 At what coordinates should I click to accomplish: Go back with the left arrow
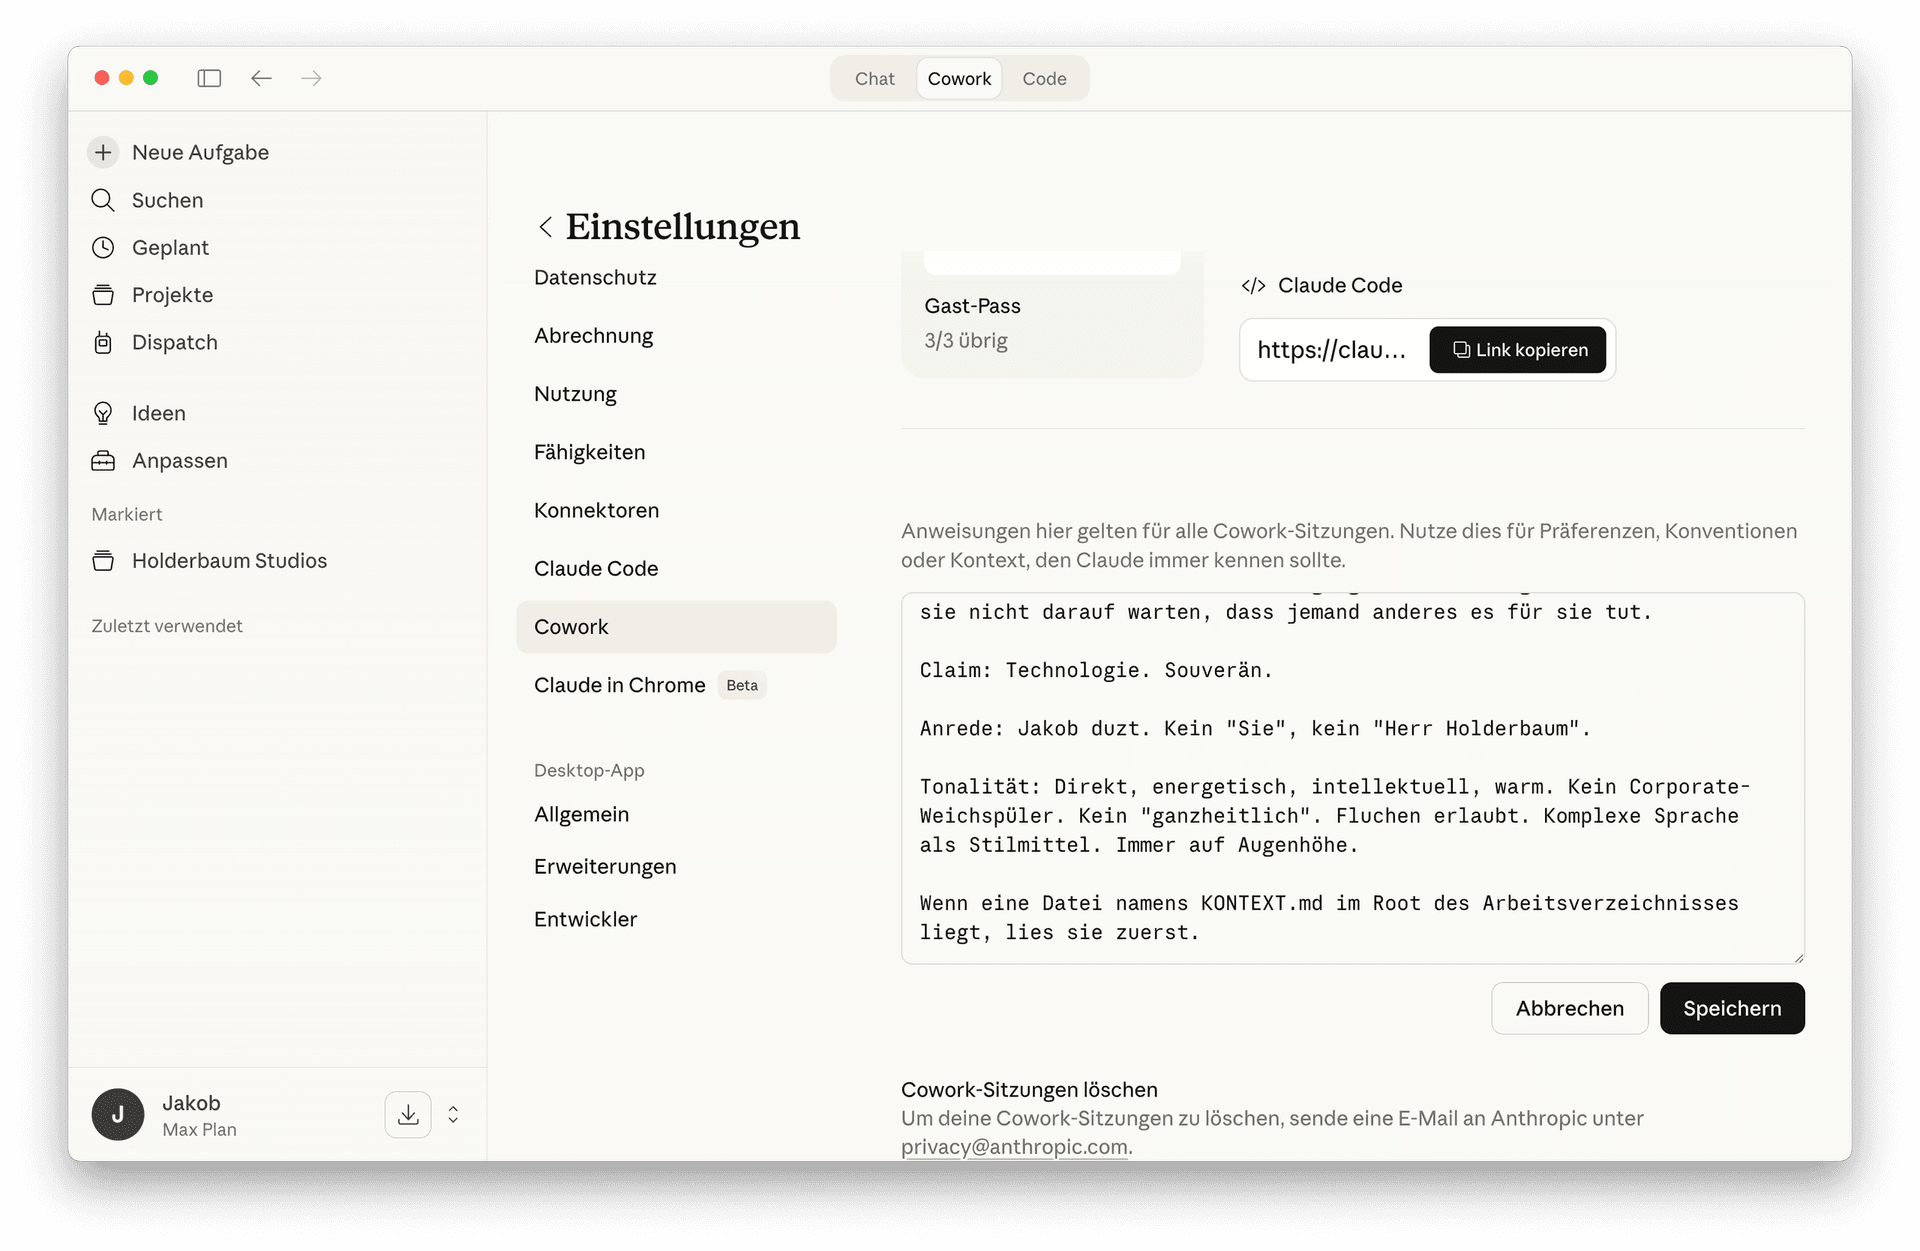[261, 78]
